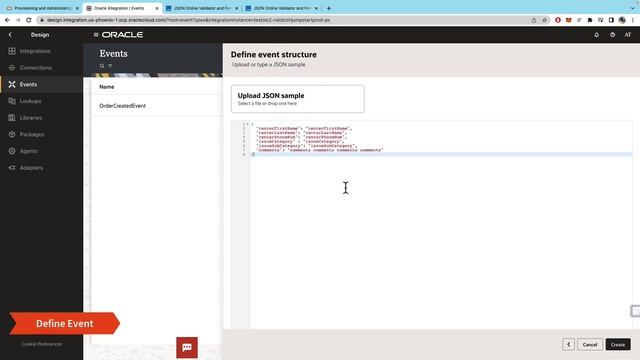
Task: Click the Packages sidebar icon
Action: (x=12, y=134)
